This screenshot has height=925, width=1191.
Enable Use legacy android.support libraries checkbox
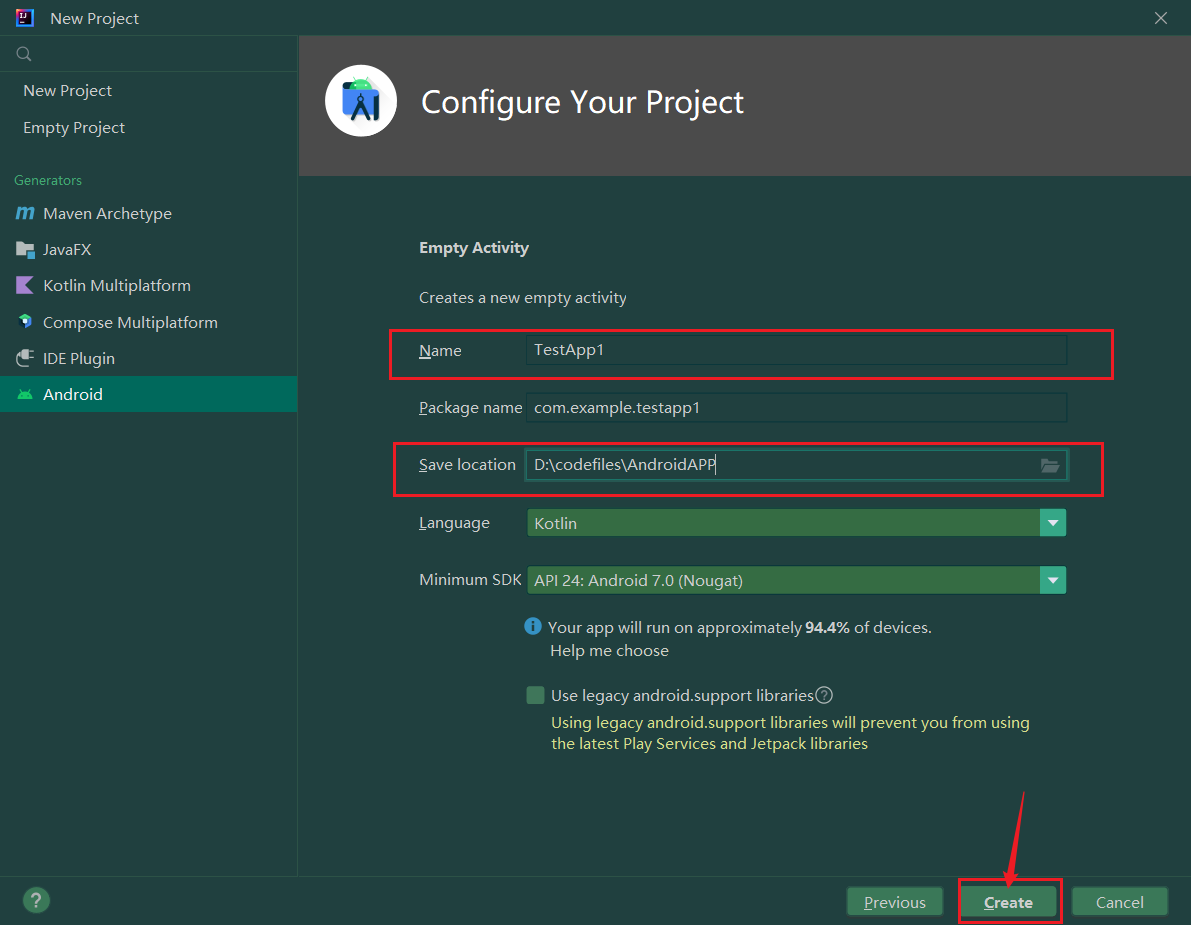click(535, 695)
